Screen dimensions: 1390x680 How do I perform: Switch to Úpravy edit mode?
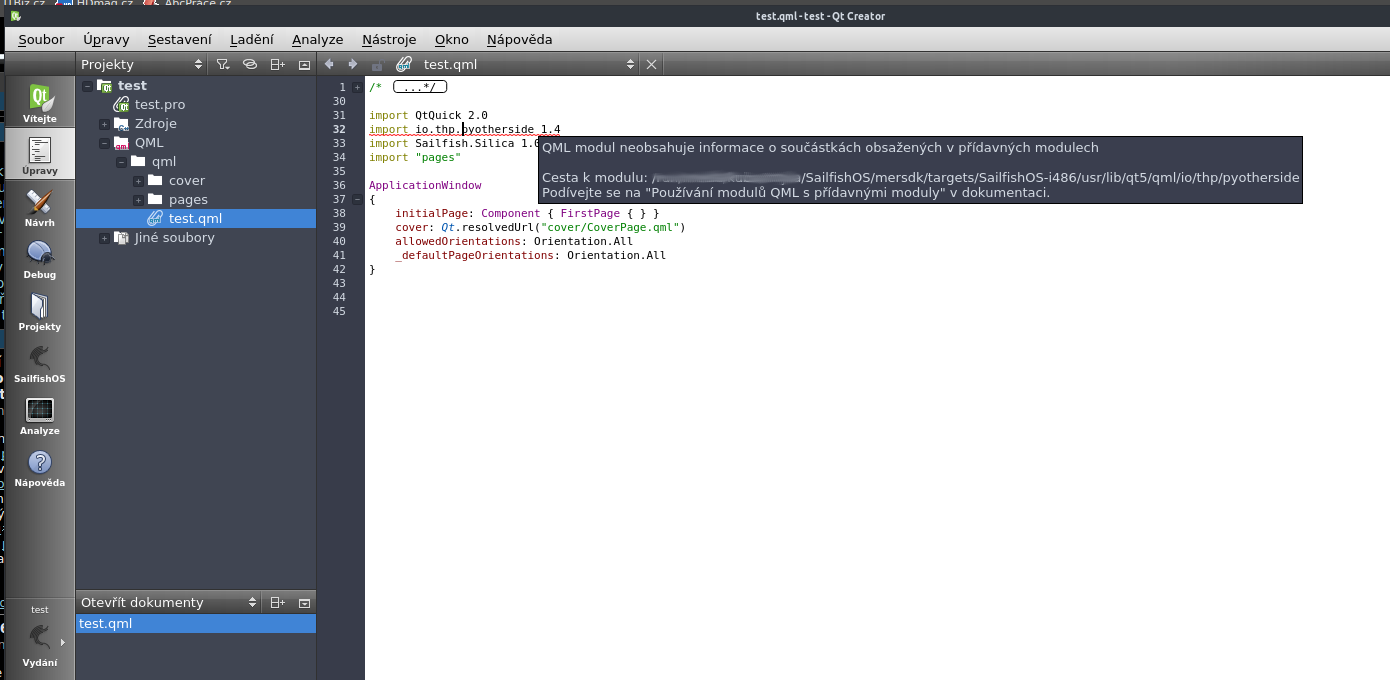pyautogui.click(x=40, y=155)
